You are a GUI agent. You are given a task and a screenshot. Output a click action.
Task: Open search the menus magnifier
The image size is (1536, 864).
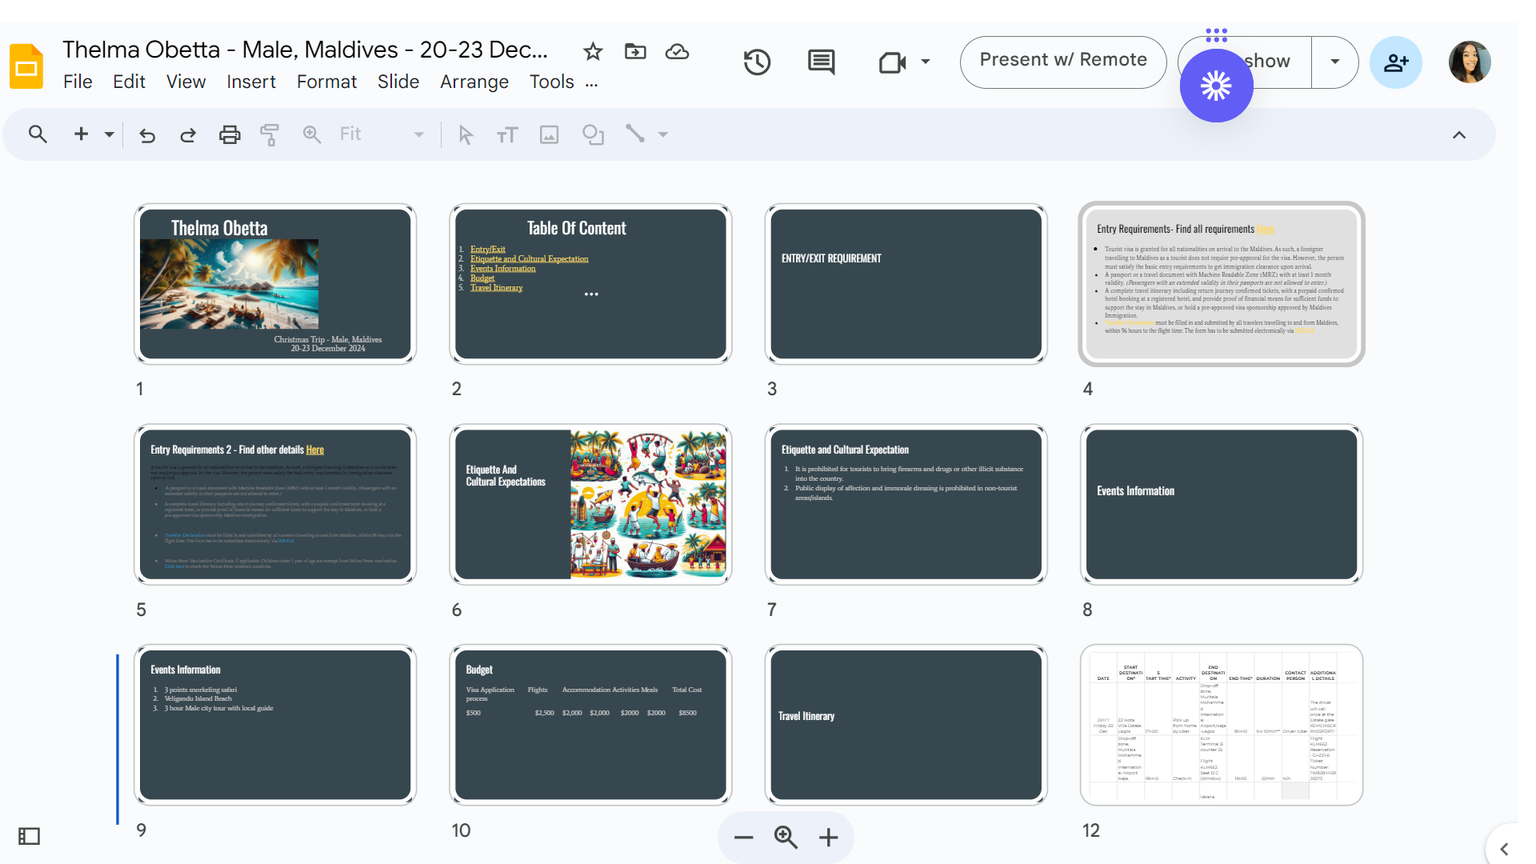coord(38,134)
